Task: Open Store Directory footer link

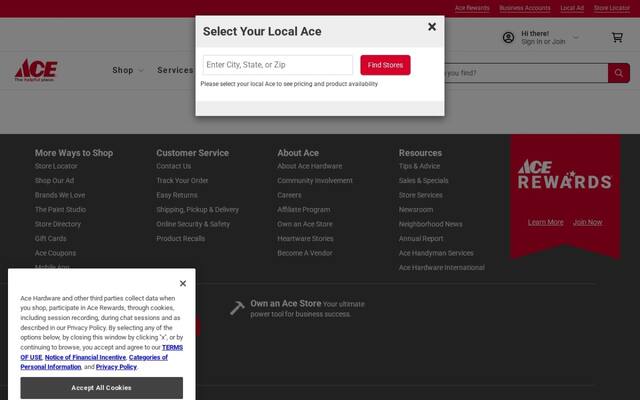Action: (58, 224)
